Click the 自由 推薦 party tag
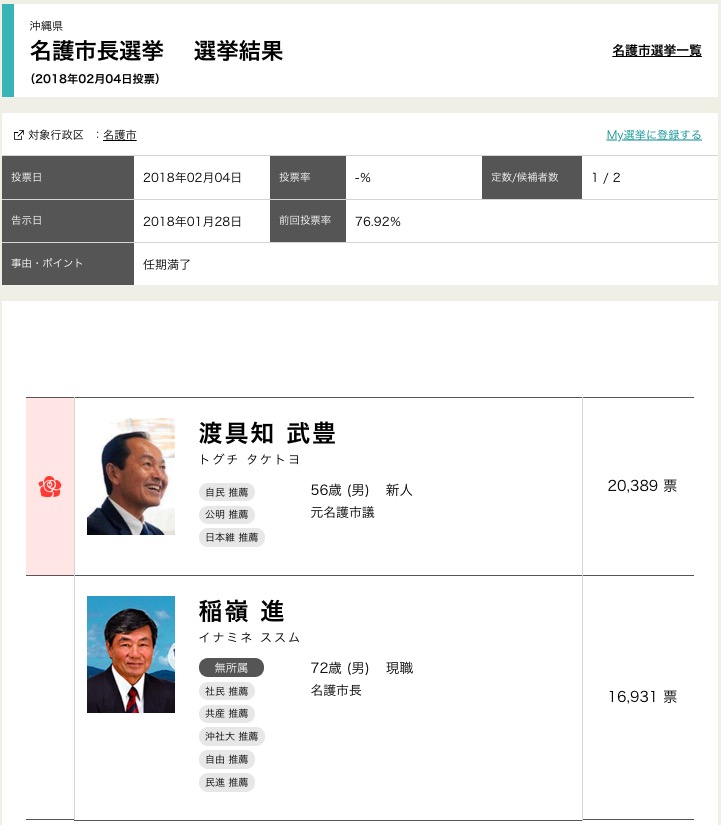 pos(227,760)
